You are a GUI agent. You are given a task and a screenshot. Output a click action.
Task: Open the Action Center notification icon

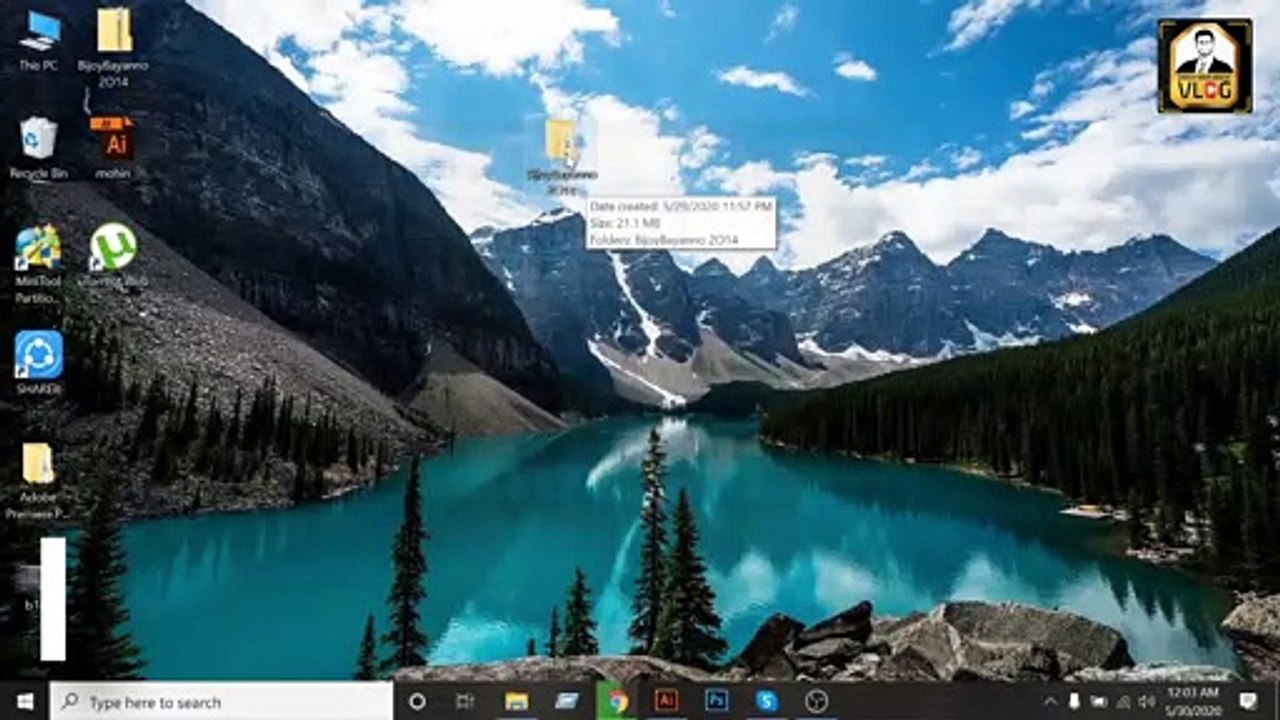pos(1248,701)
